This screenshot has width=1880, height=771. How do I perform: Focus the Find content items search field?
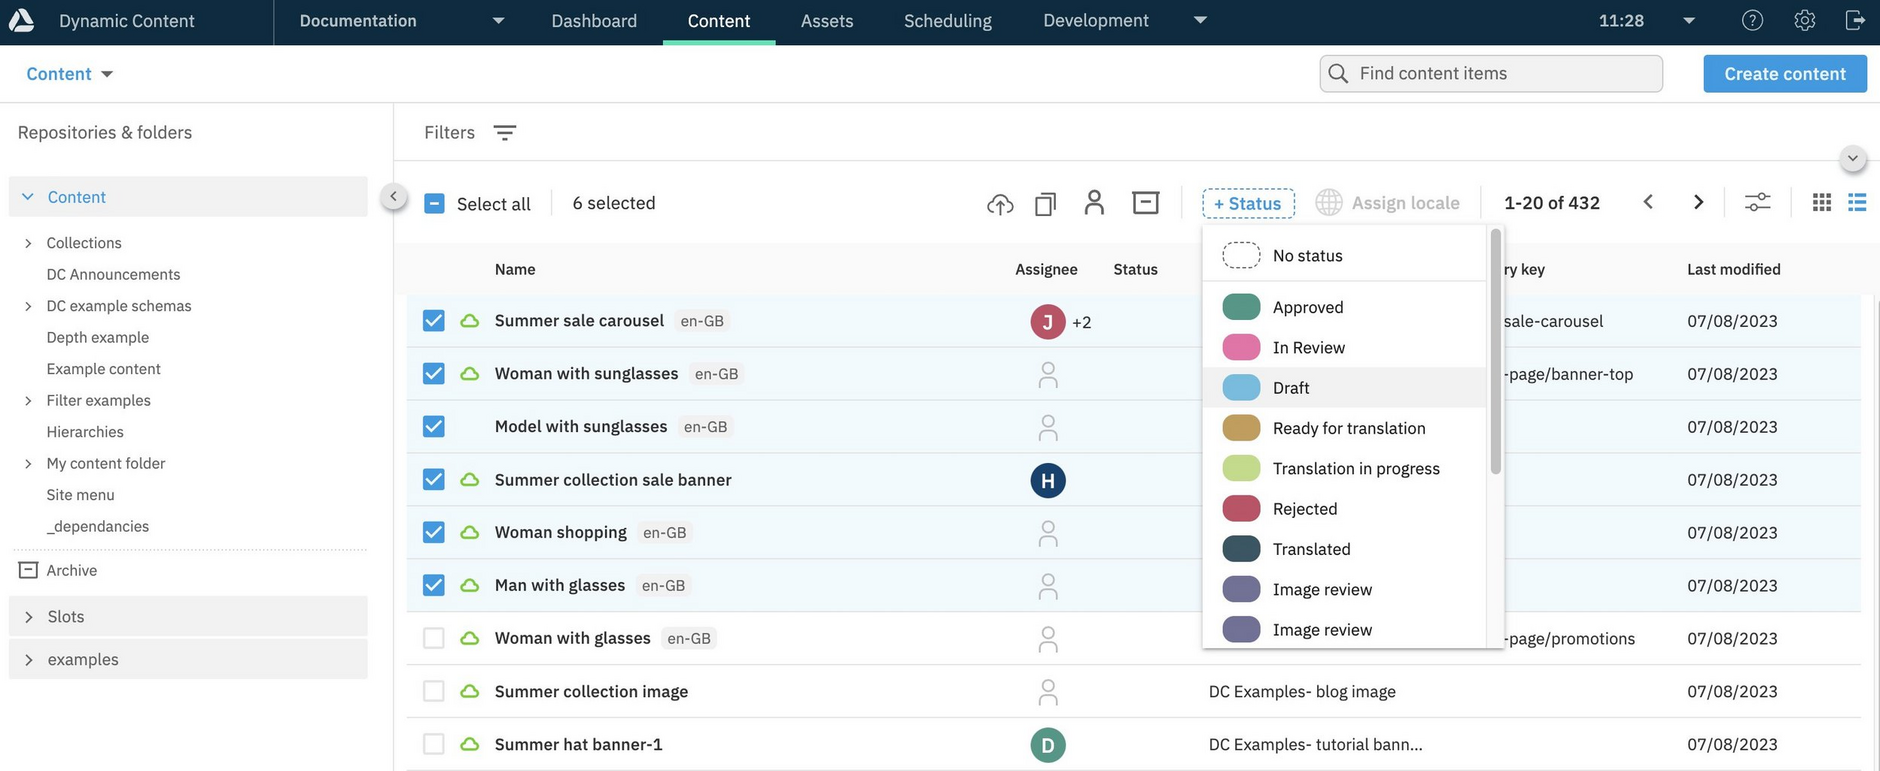[1491, 74]
